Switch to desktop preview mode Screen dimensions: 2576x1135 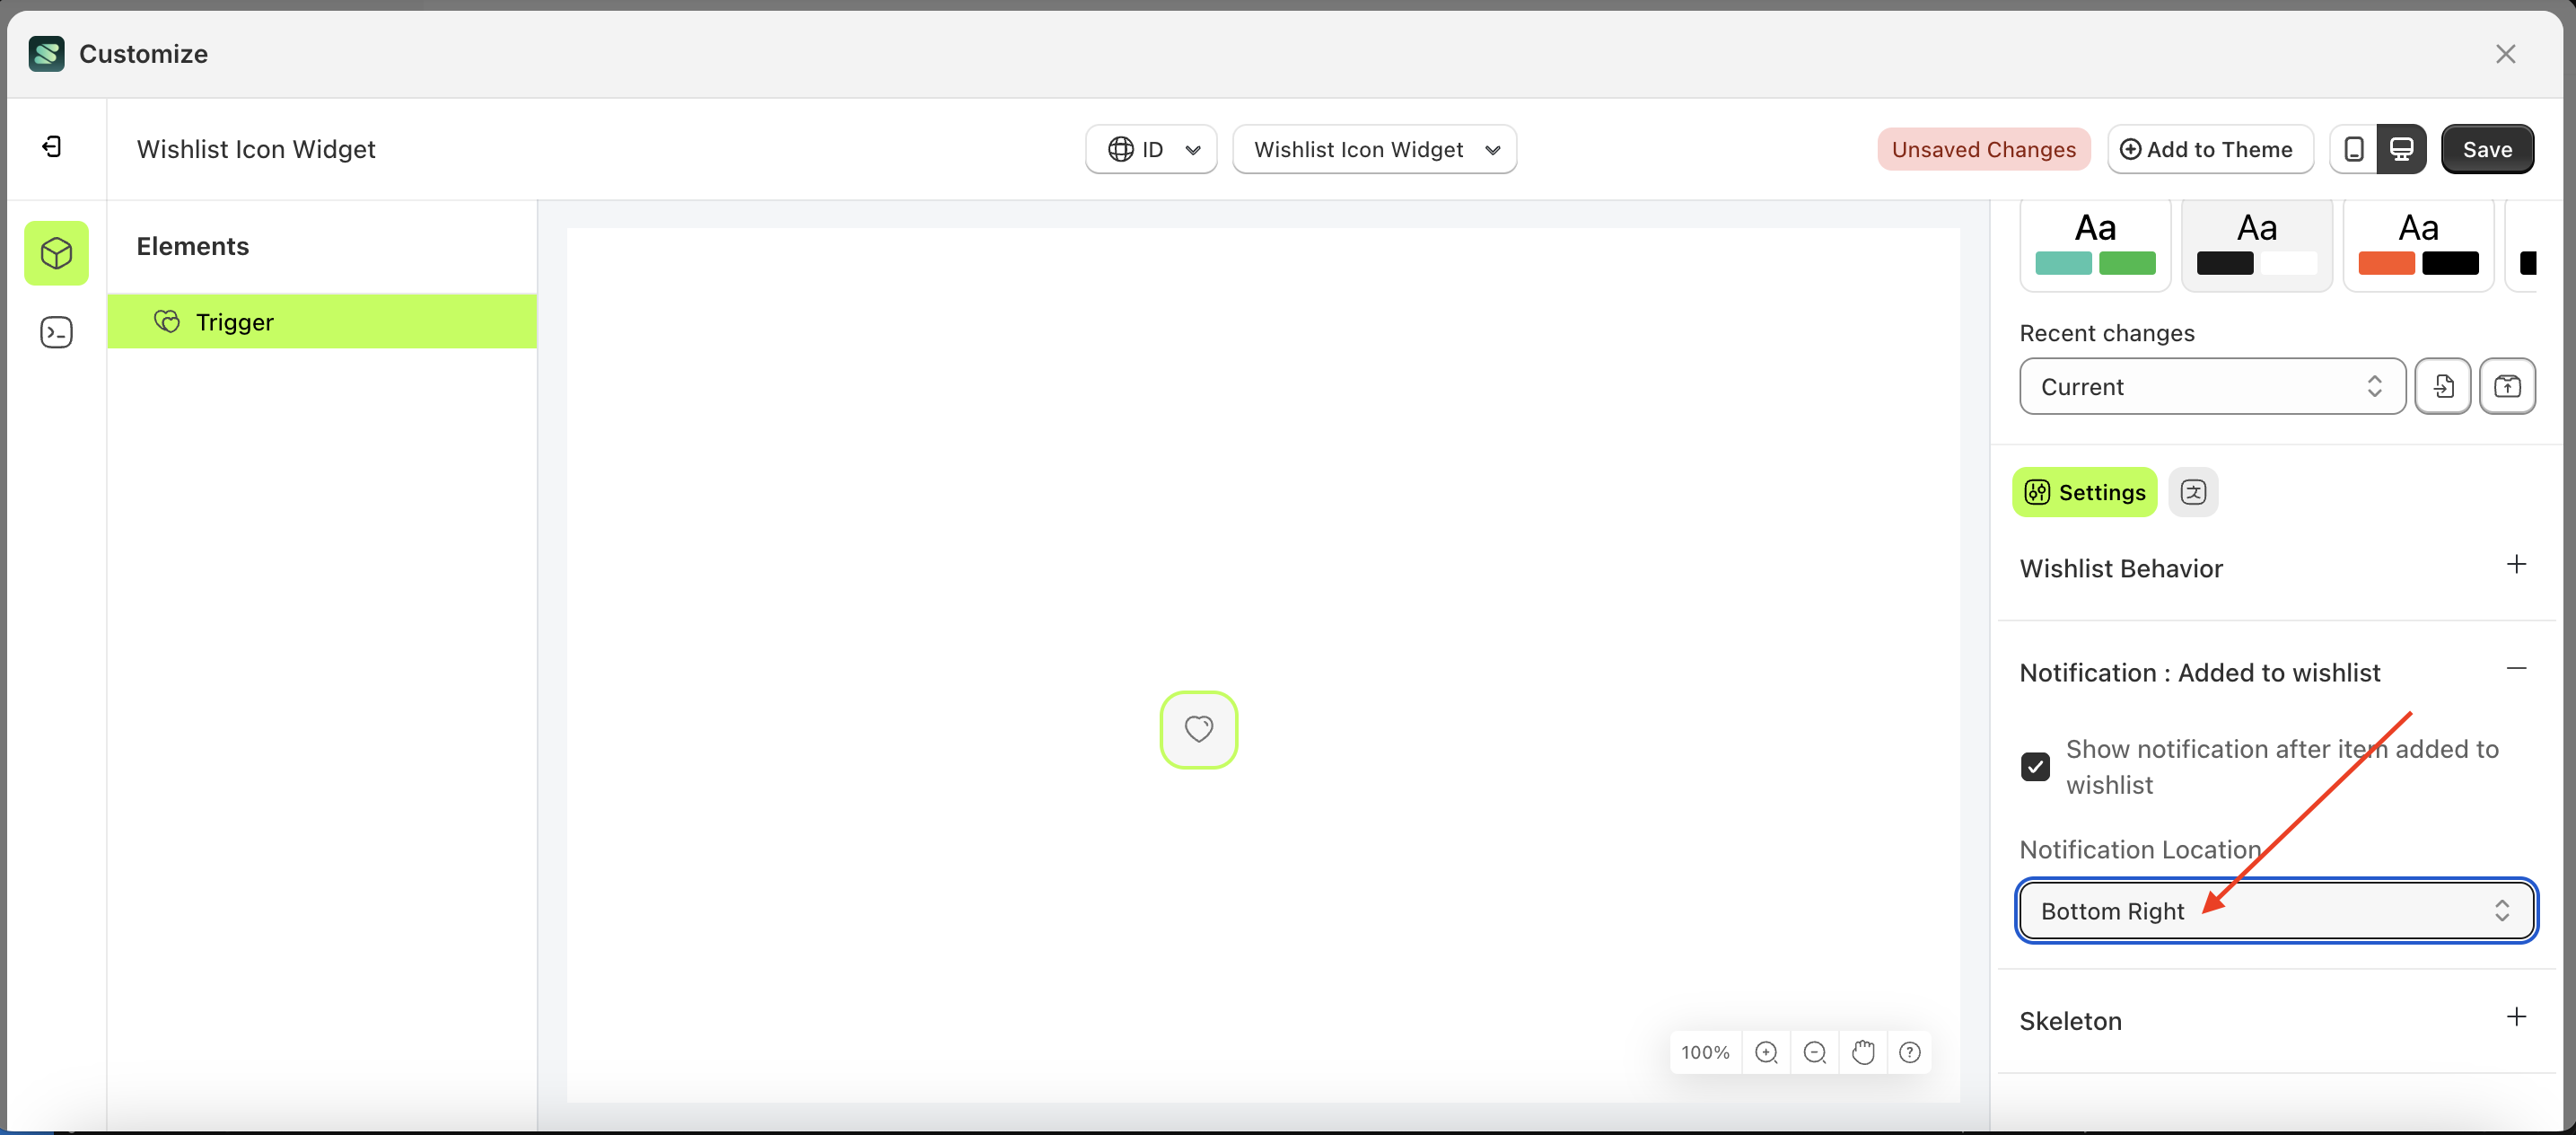point(2402,148)
